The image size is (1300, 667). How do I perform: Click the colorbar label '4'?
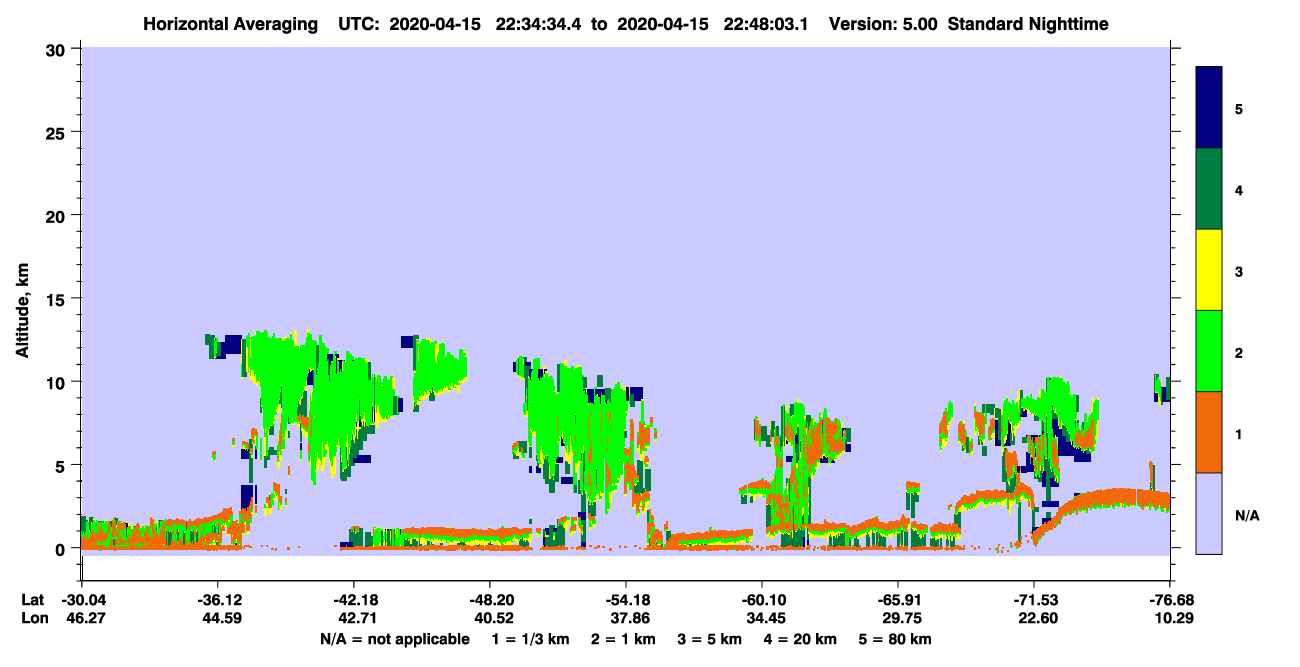pyautogui.click(x=1239, y=190)
